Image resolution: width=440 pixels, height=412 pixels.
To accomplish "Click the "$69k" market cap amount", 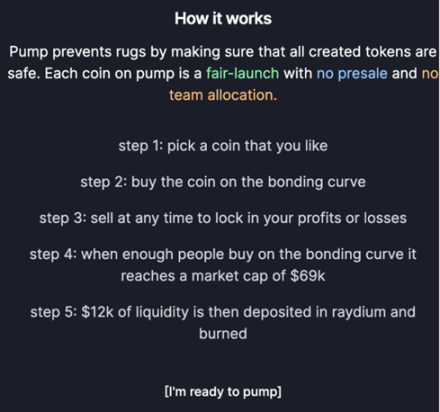I will tap(307, 276).
